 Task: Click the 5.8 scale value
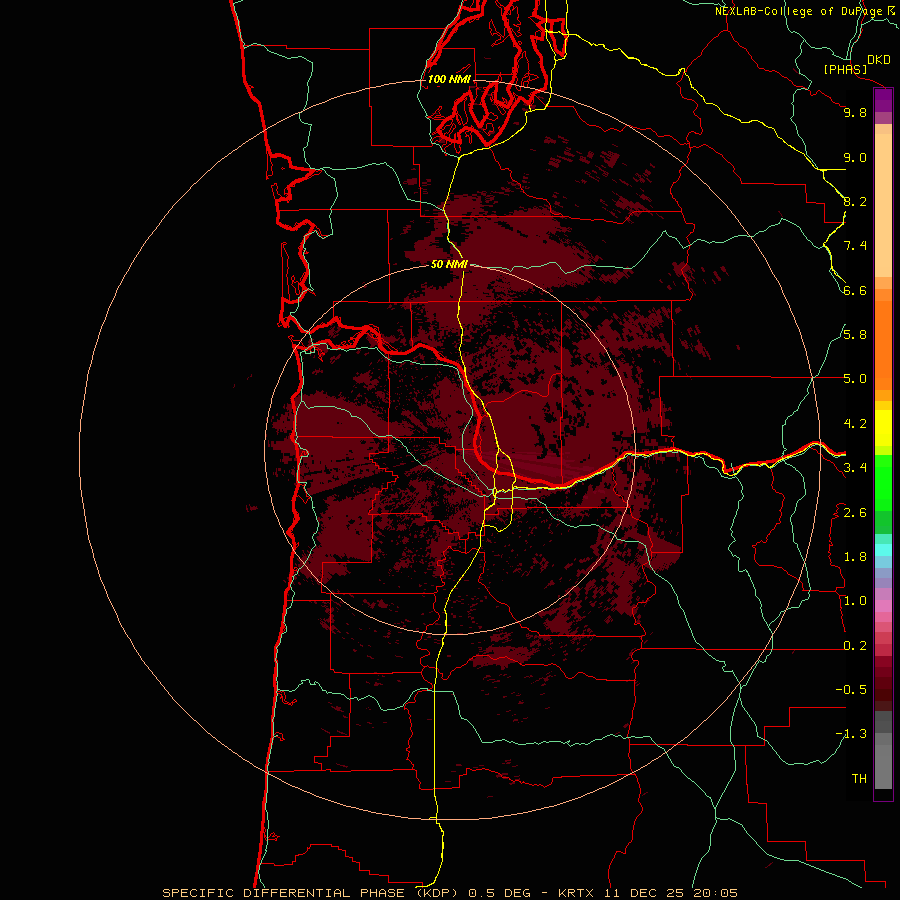coord(855,335)
